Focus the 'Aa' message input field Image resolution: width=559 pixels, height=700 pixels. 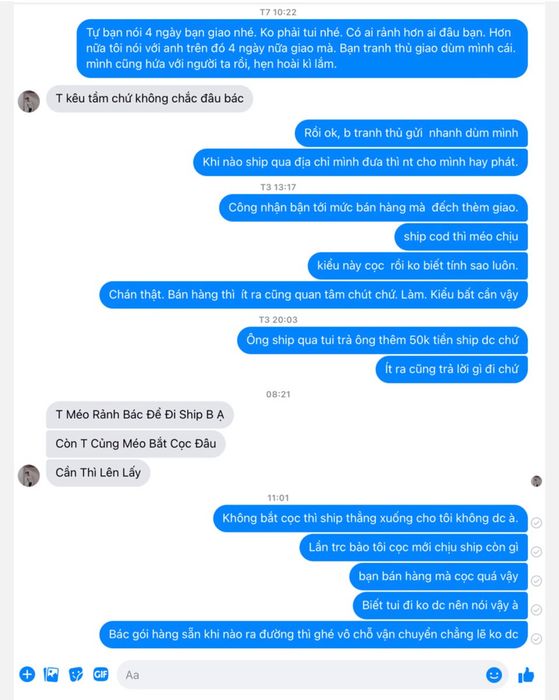tap(313, 675)
